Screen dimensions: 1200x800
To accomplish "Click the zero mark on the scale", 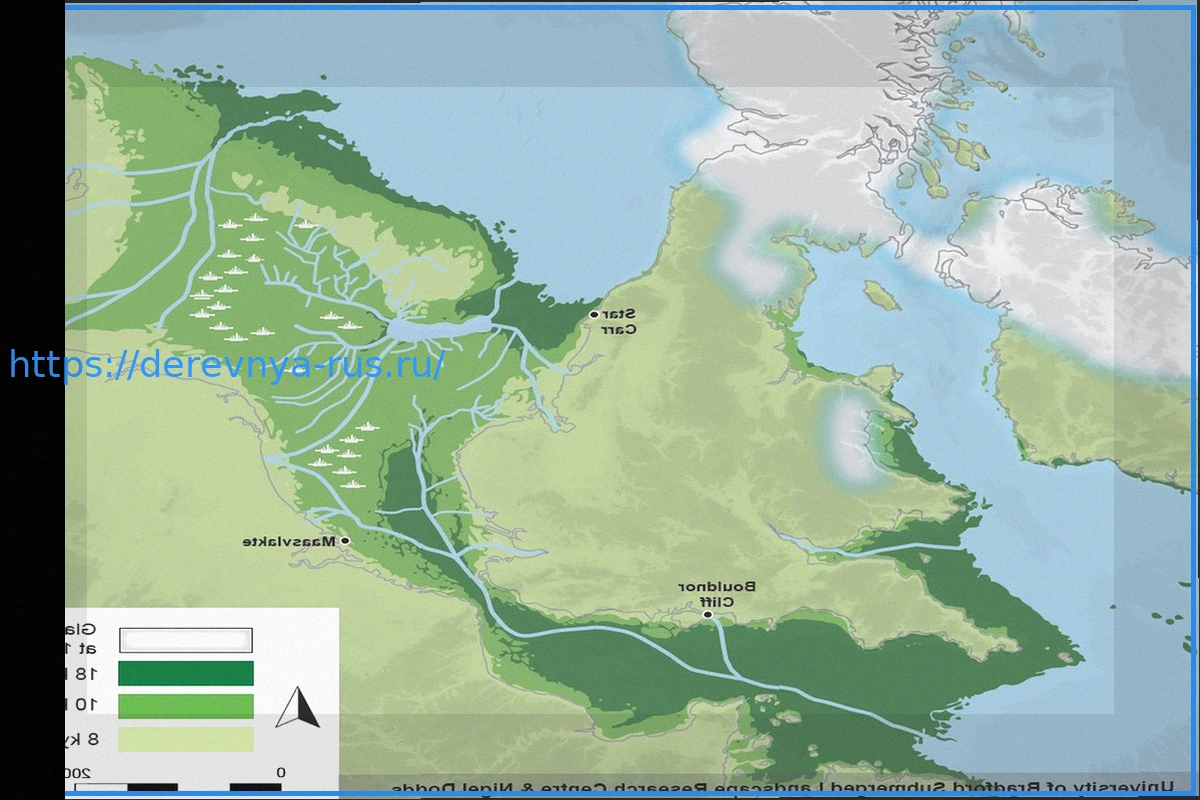I will 281,772.
